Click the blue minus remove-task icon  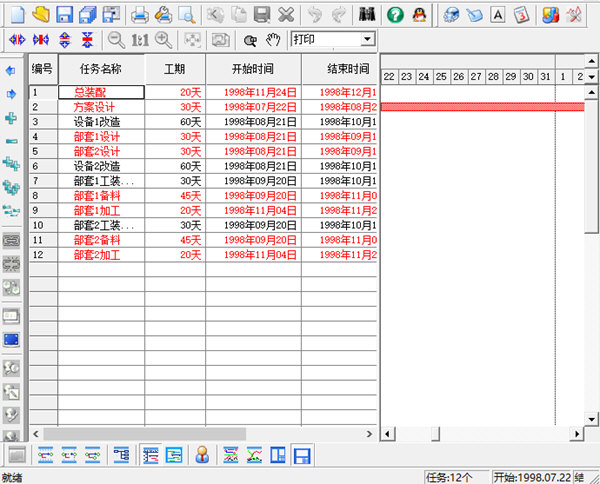(x=12, y=142)
